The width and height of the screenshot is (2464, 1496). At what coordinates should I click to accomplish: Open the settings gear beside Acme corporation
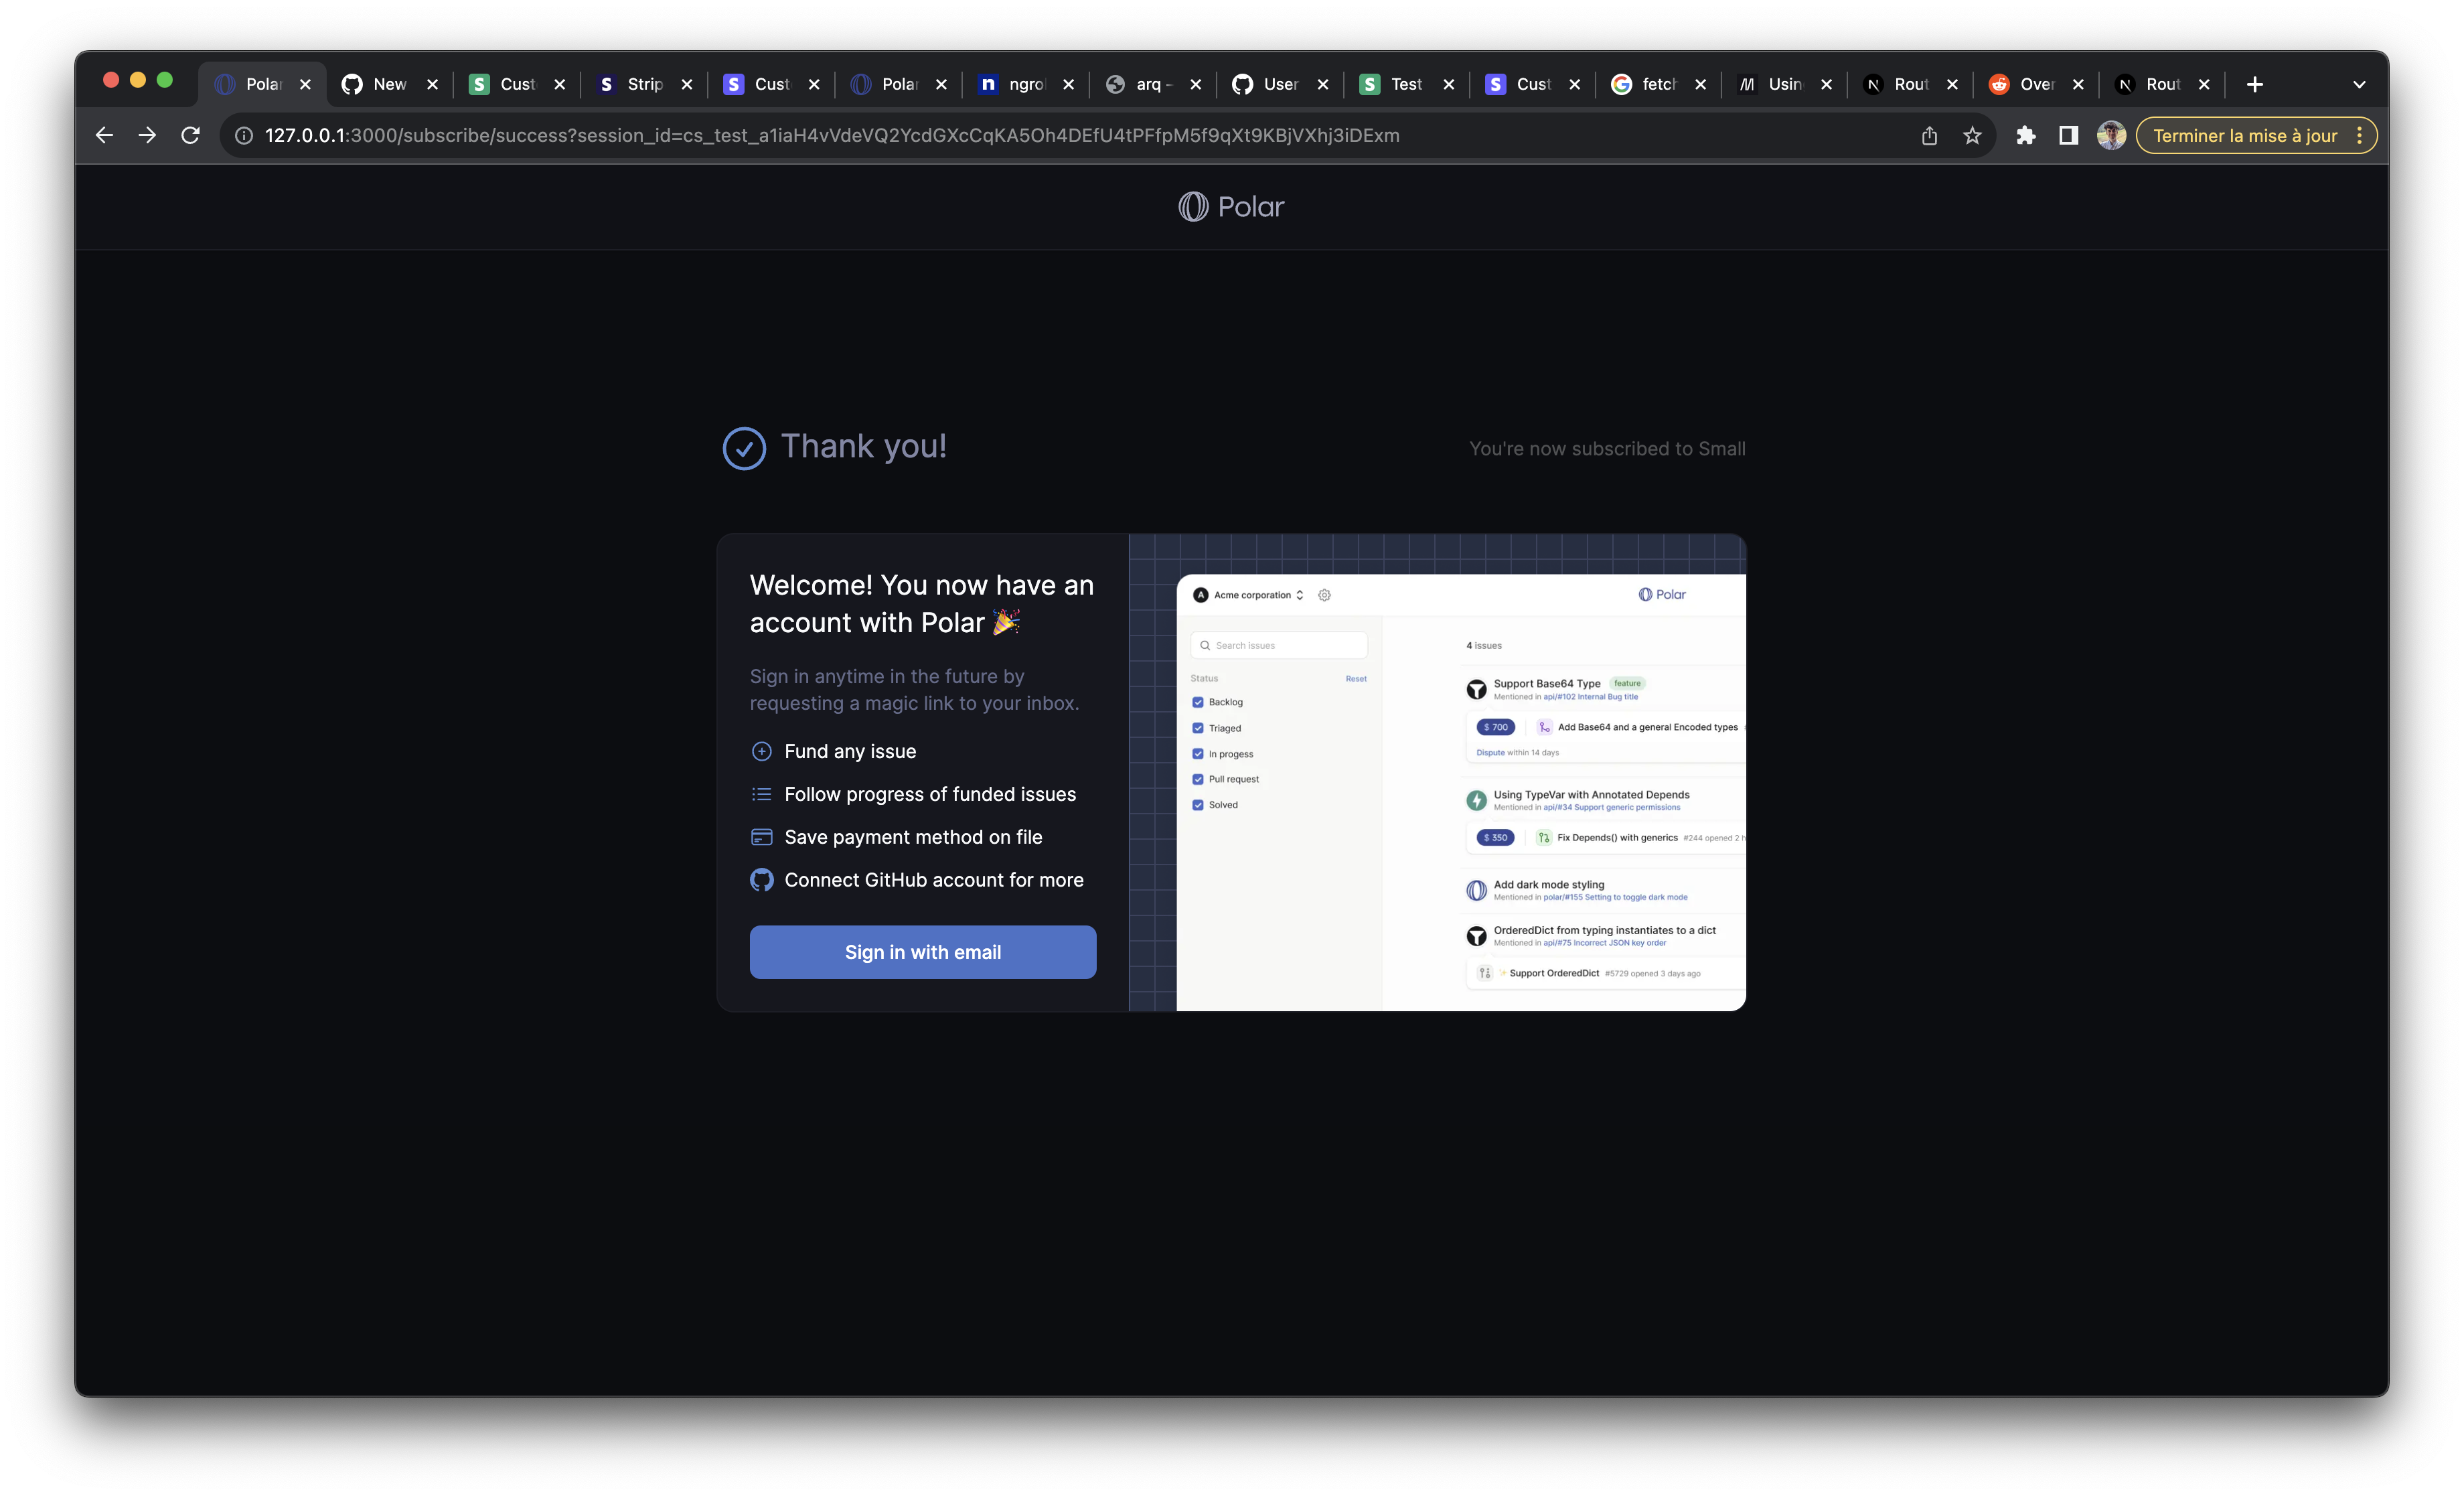1324,594
